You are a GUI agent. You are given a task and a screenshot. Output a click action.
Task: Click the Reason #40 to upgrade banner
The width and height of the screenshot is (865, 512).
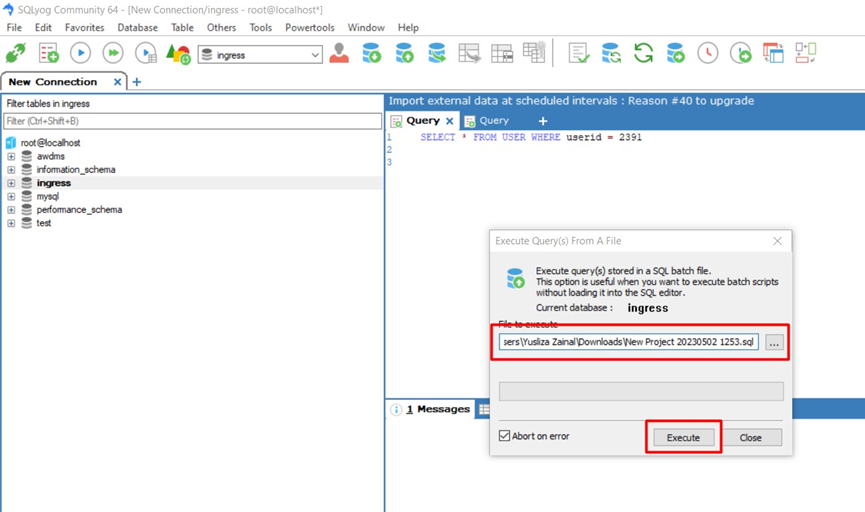pos(571,101)
